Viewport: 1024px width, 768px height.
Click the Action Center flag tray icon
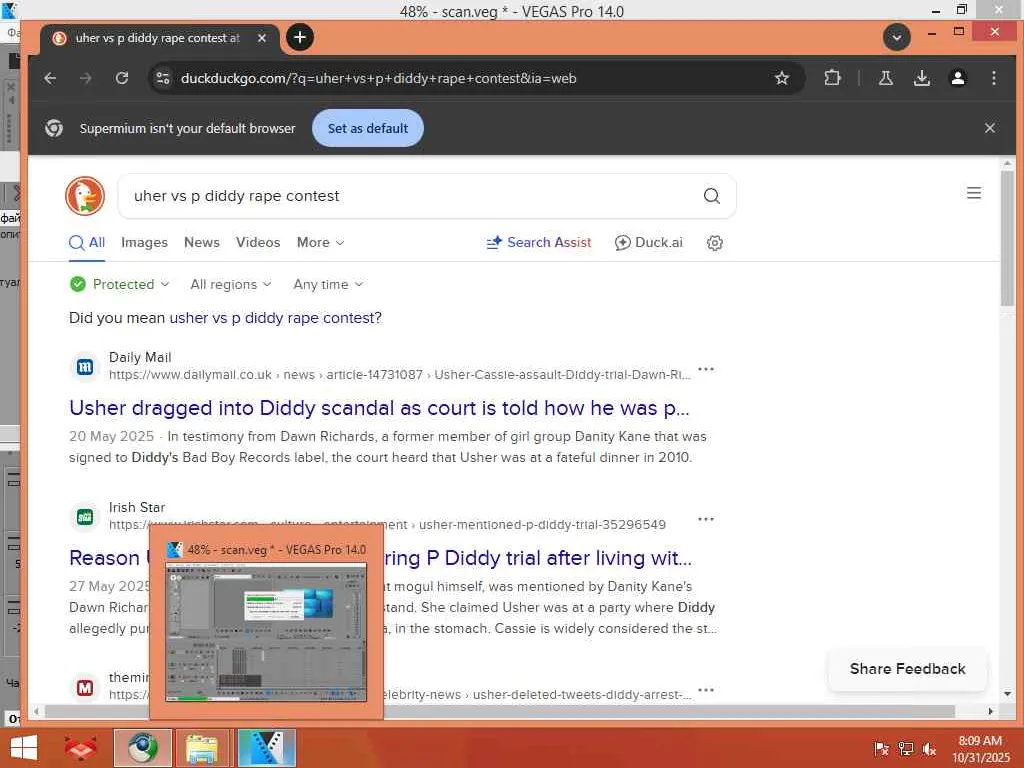point(881,749)
